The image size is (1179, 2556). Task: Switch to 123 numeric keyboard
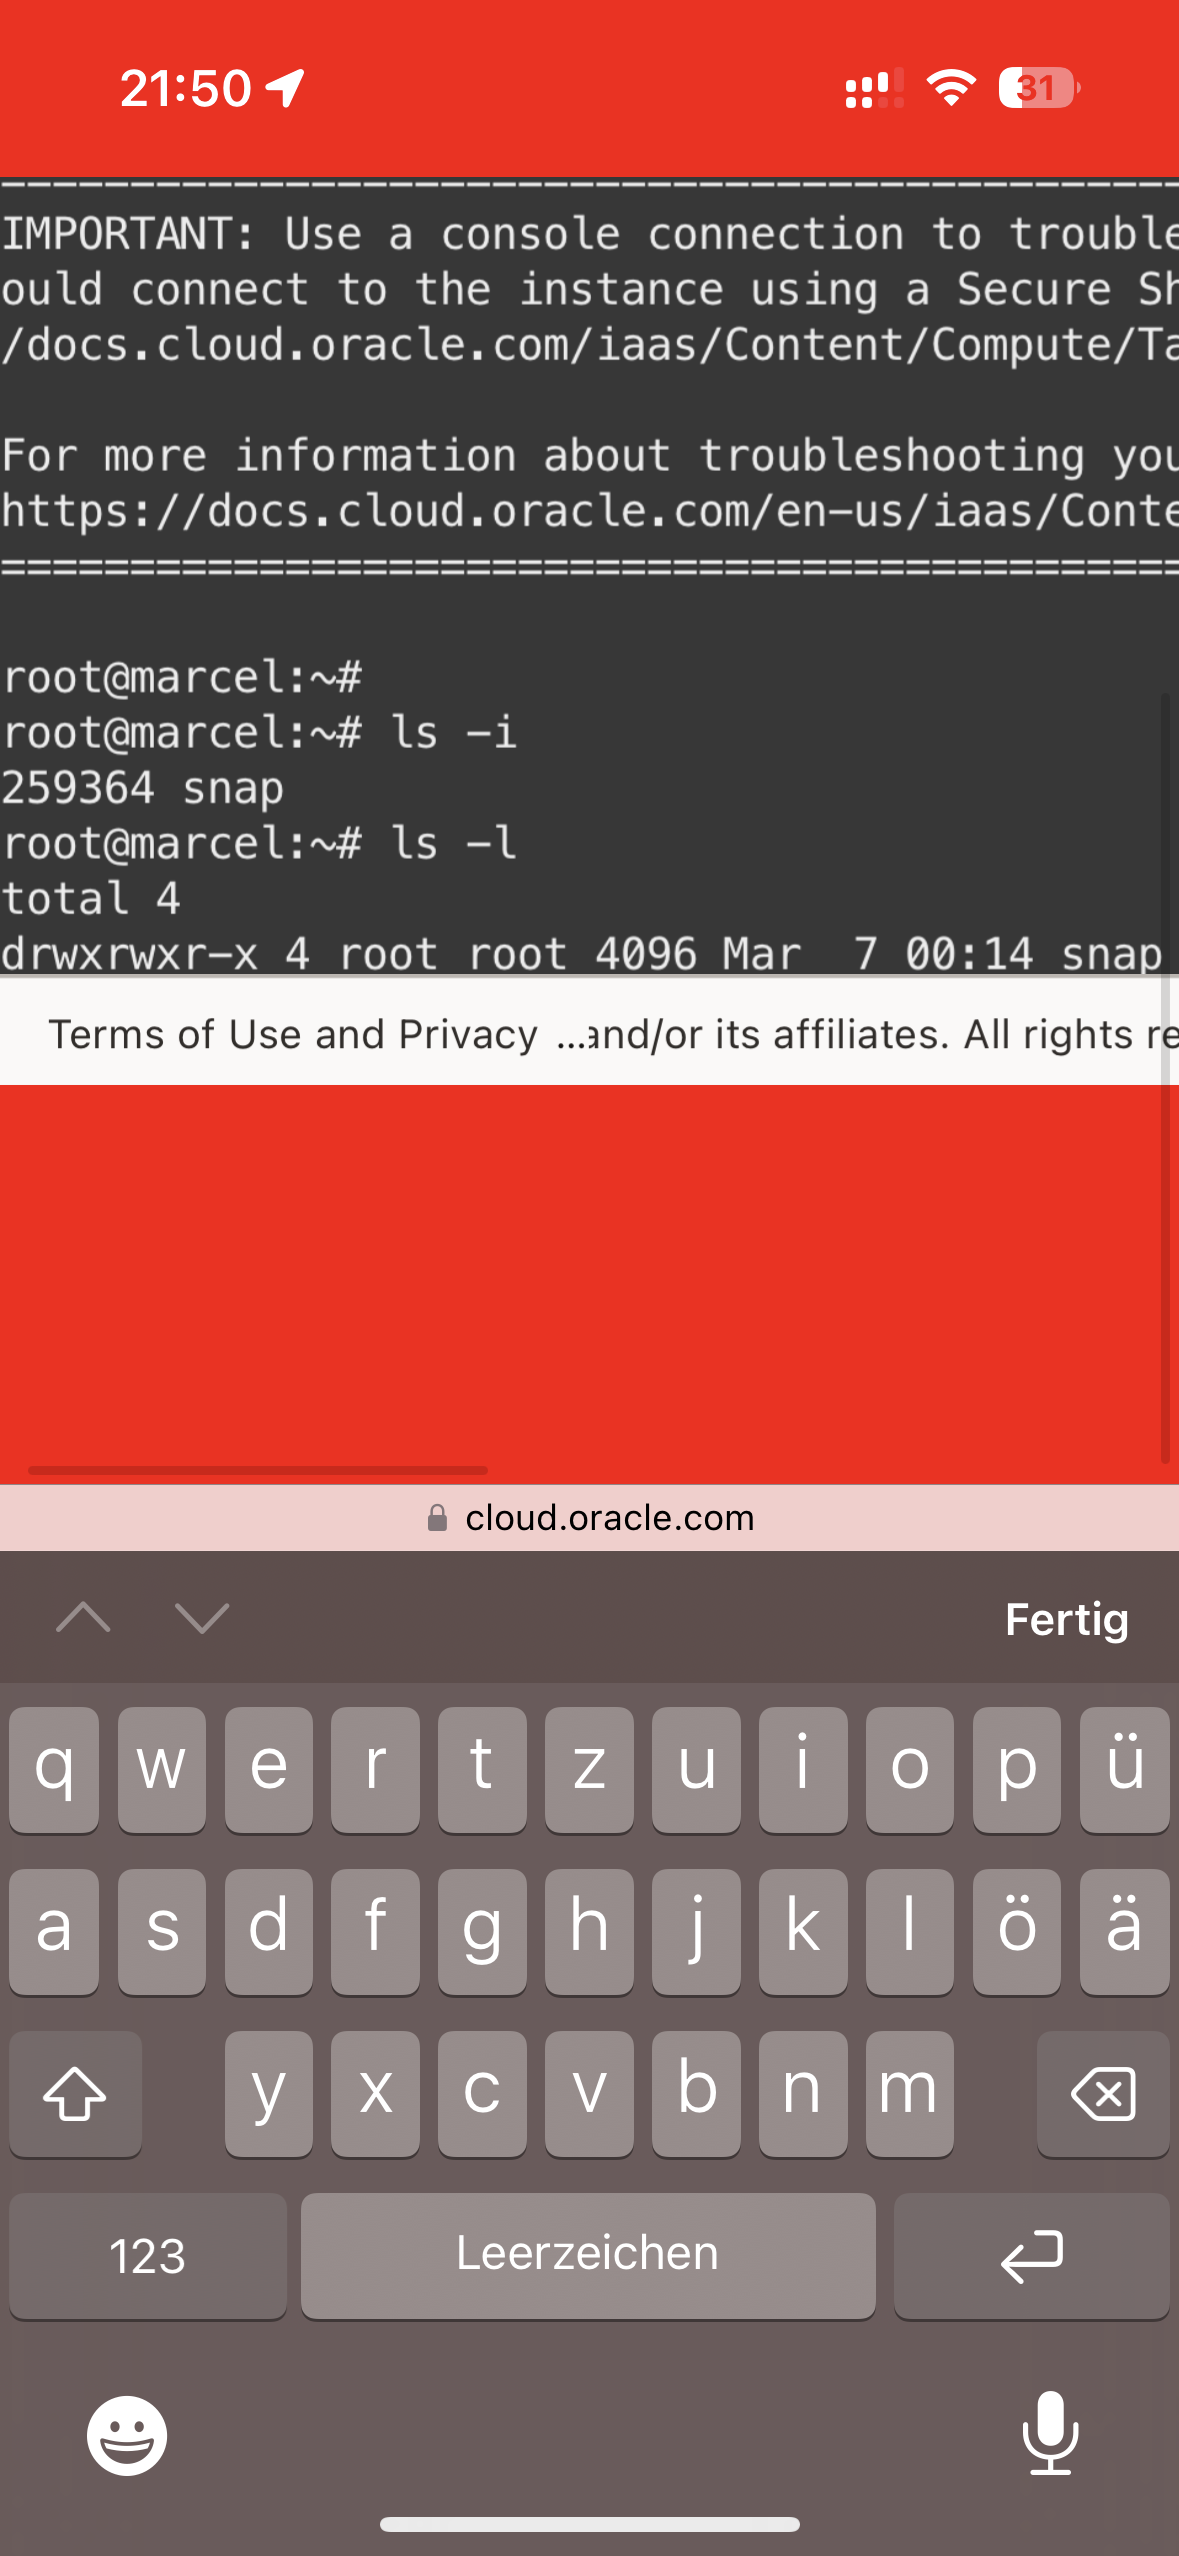pyautogui.click(x=148, y=2256)
